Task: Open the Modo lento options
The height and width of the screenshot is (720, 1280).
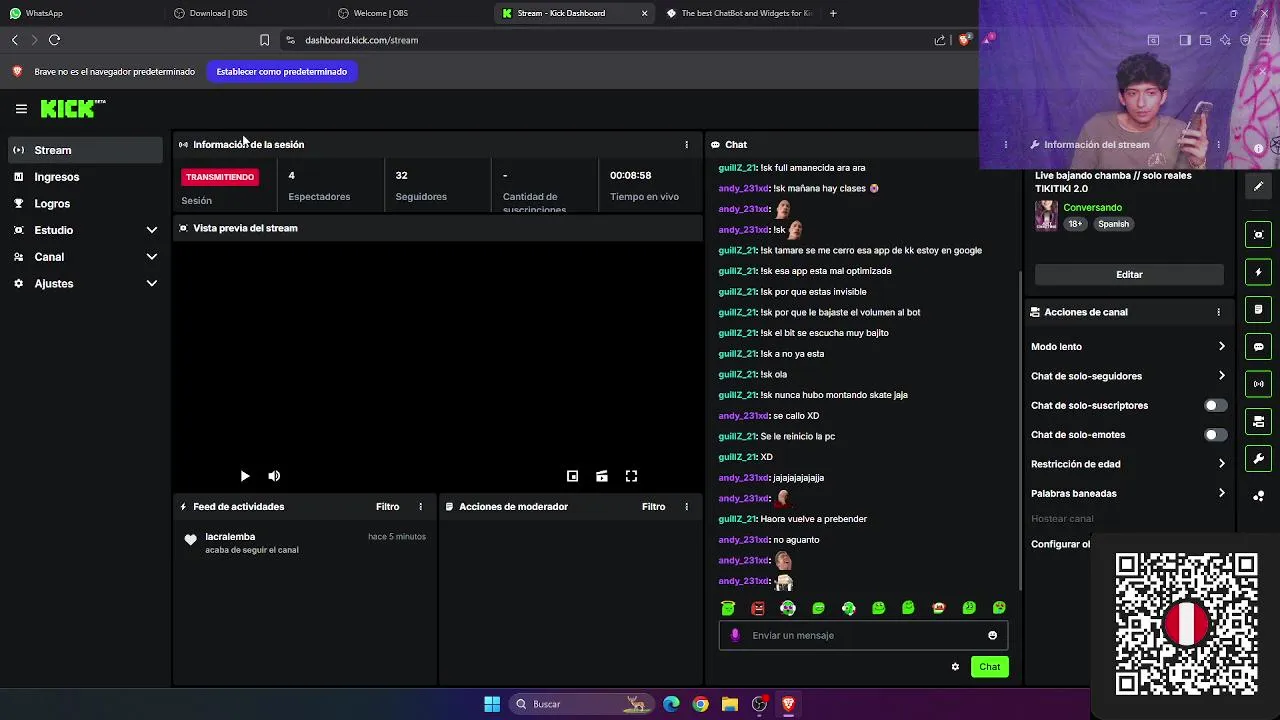Action: click(x=1128, y=347)
